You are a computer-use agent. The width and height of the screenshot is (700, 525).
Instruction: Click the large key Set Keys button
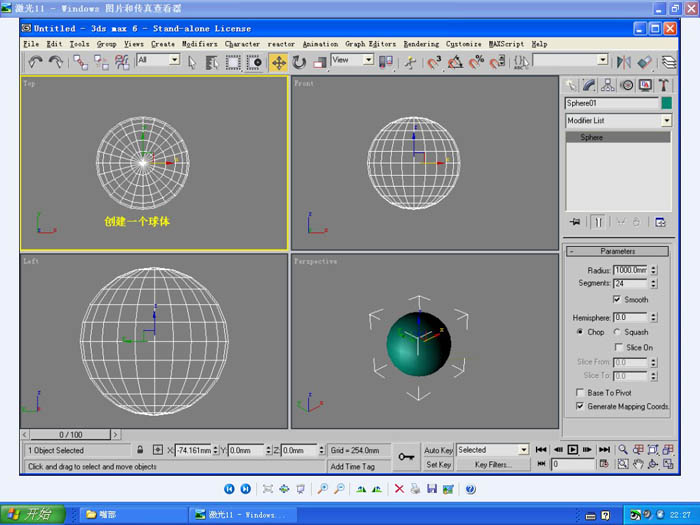[x=406, y=456]
